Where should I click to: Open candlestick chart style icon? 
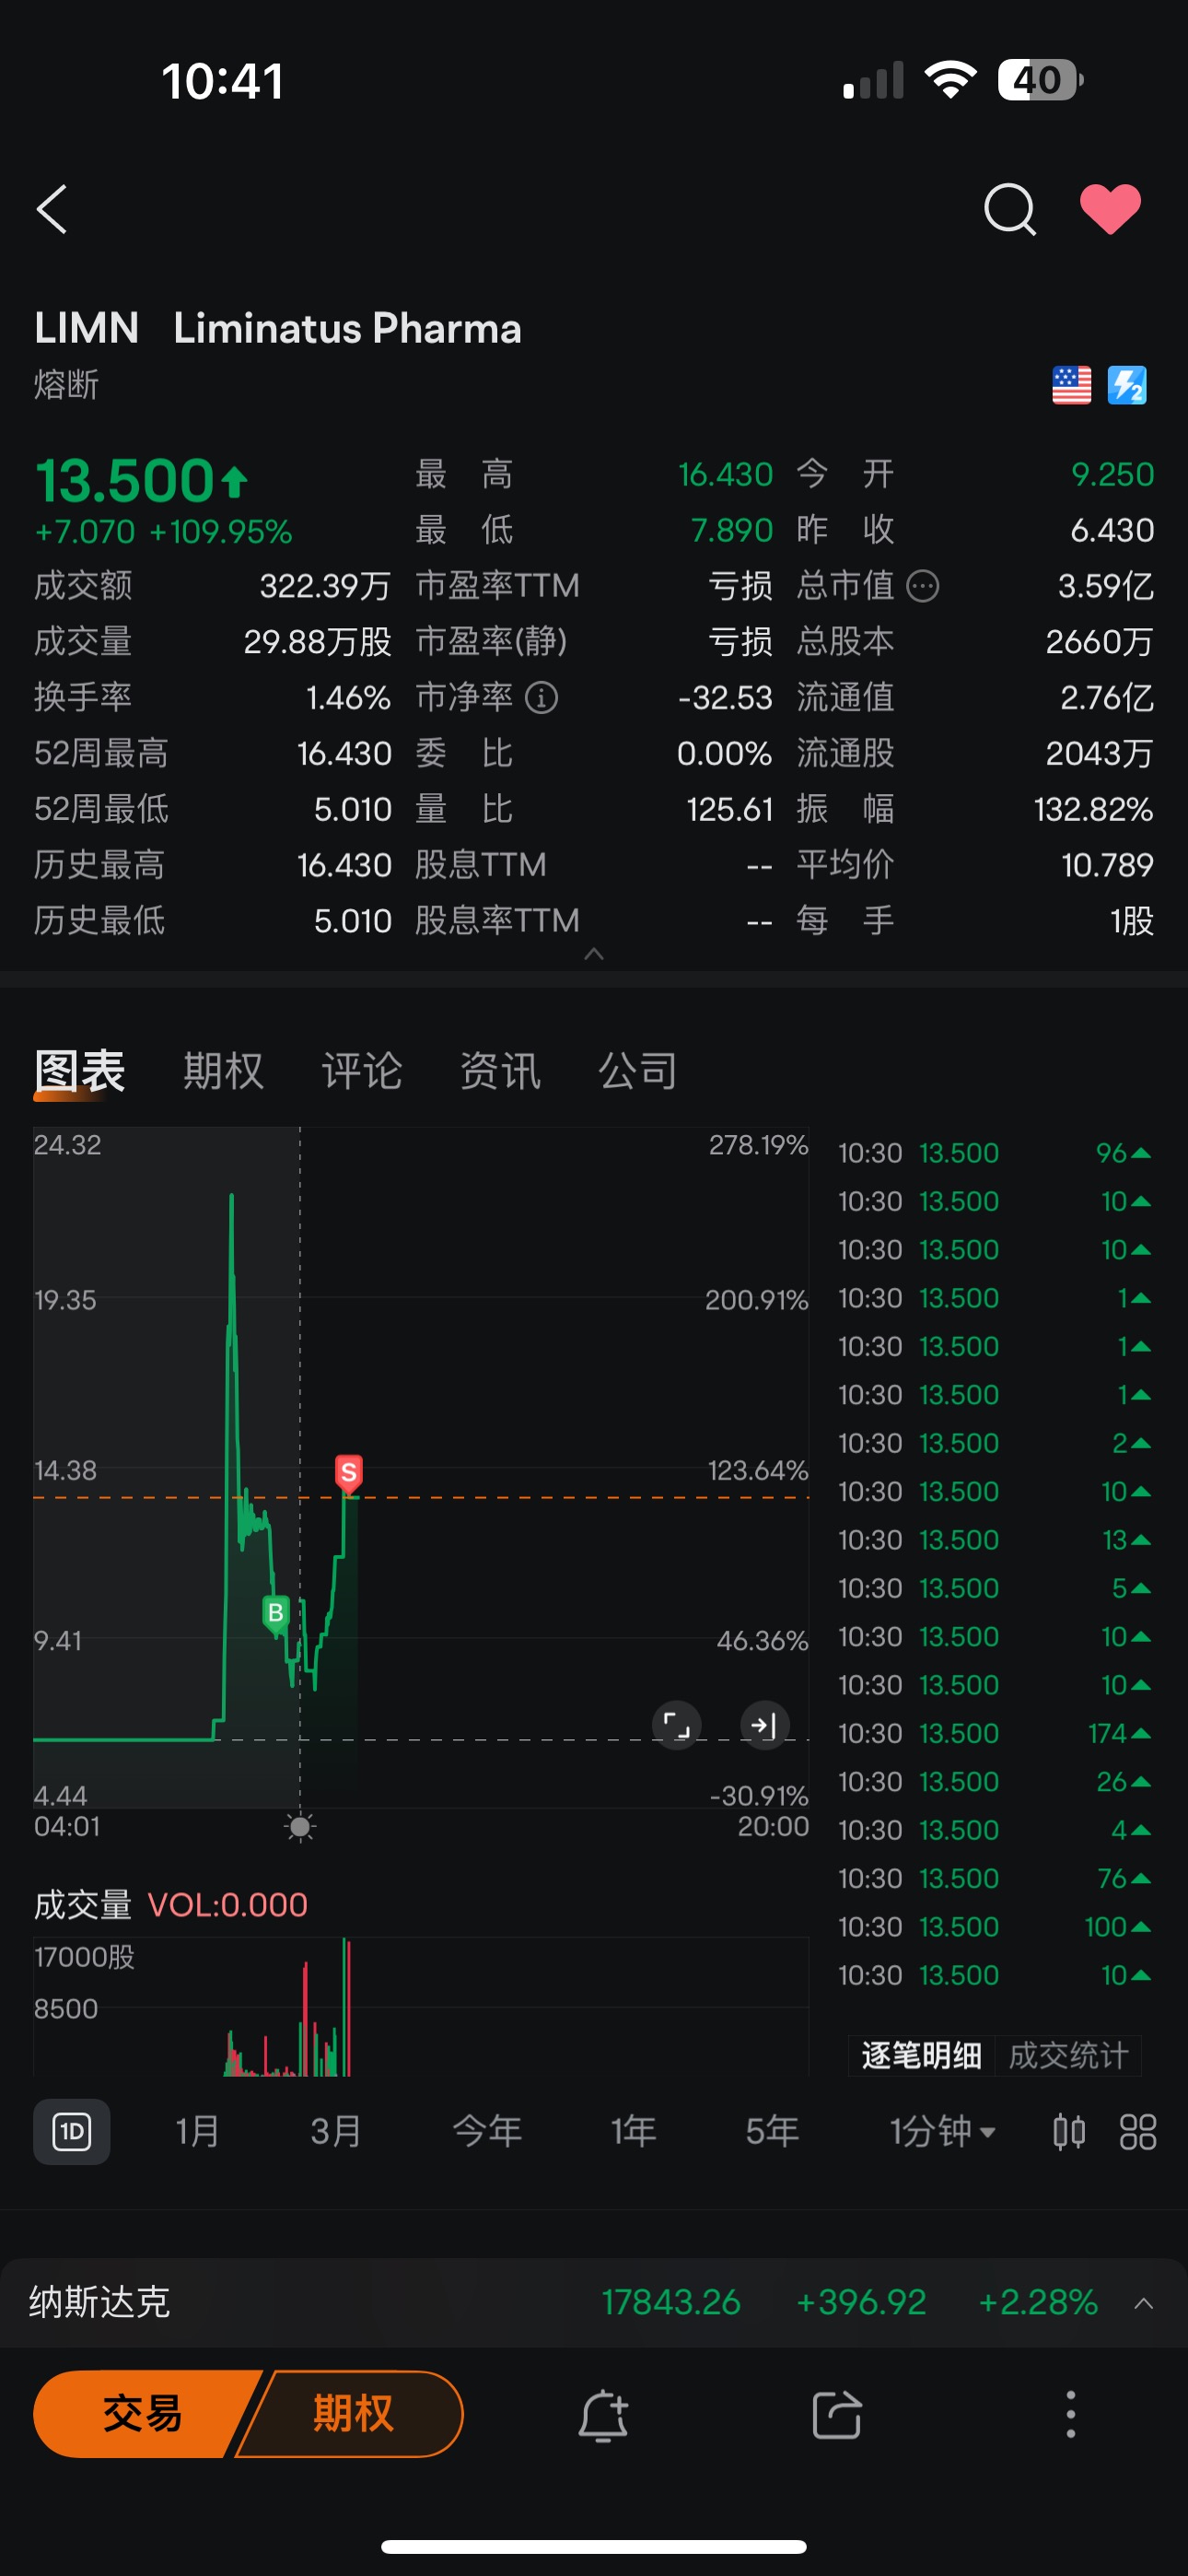pyautogui.click(x=1069, y=2131)
